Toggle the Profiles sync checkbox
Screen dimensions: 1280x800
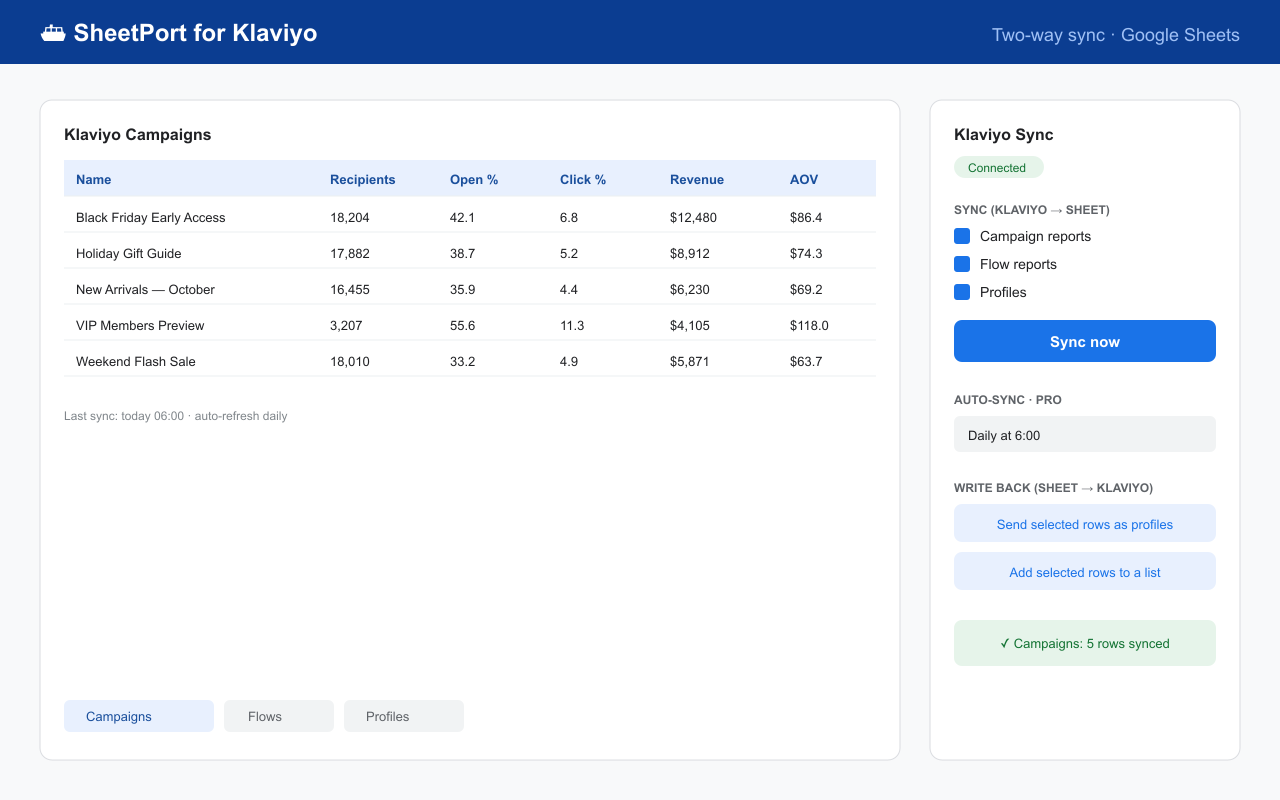[962, 292]
